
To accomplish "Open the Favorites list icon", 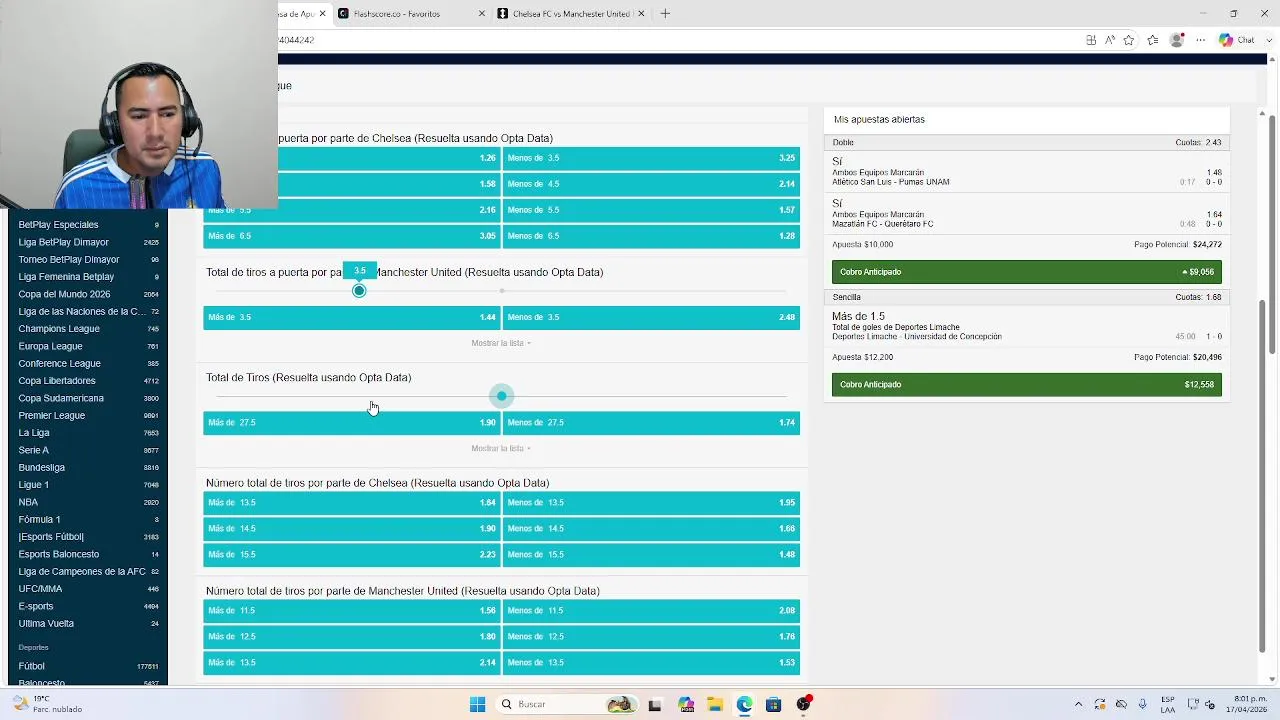I will (1153, 40).
